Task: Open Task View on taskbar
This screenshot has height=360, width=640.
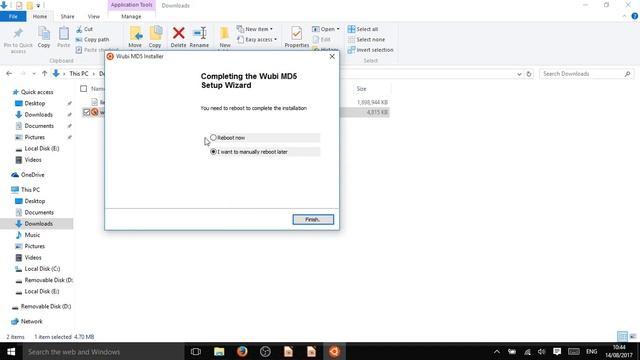Action: click(x=196, y=351)
